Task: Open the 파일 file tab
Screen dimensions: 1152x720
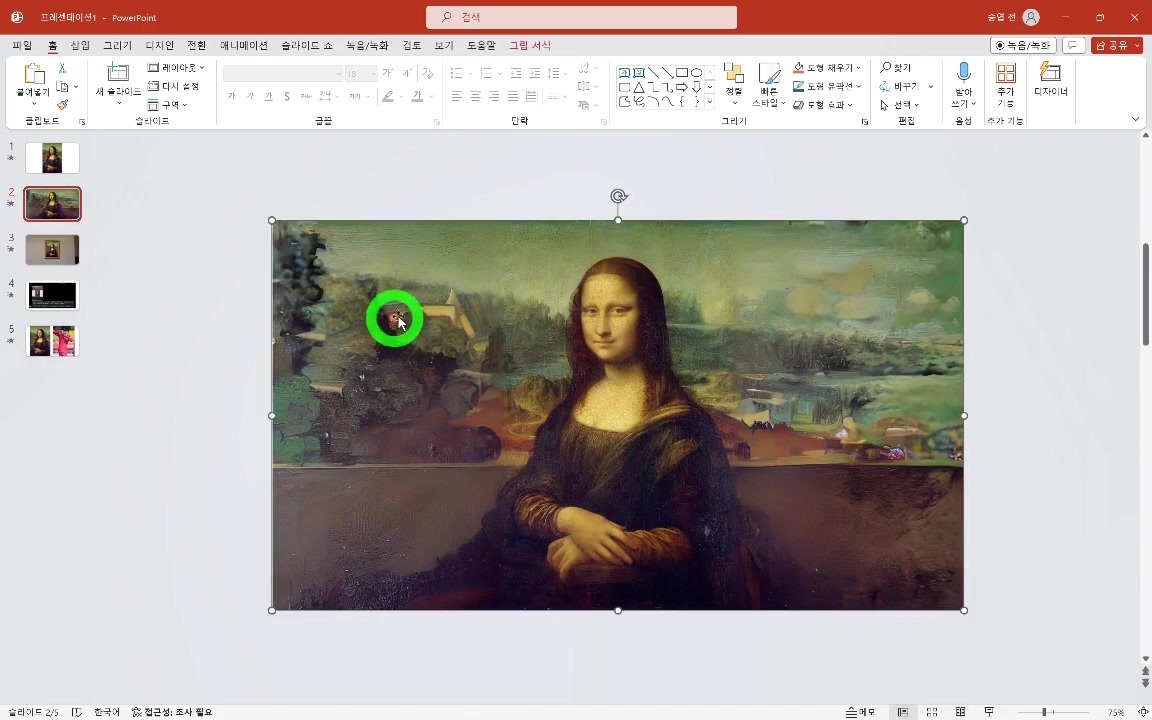Action: [22, 46]
